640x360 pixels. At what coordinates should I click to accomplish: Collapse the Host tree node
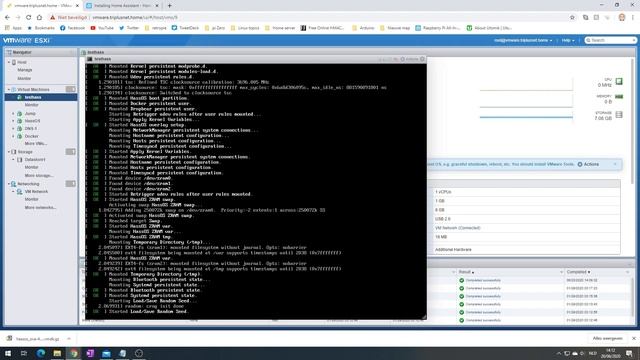[9, 62]
